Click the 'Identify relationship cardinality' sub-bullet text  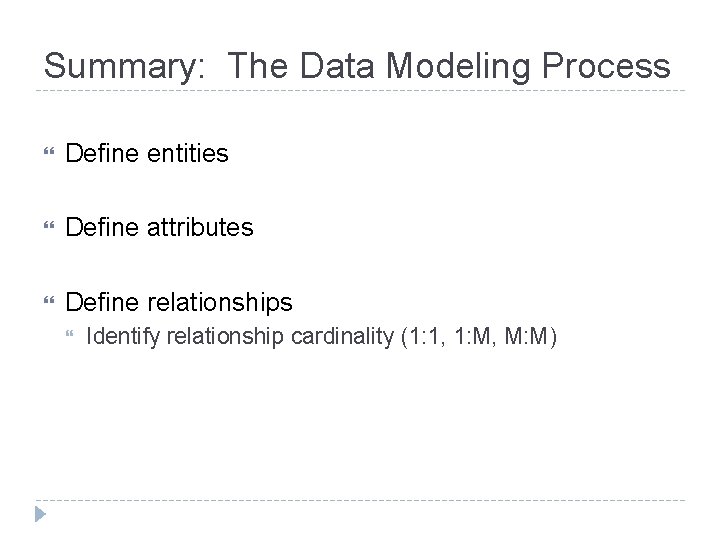[x=240, y=337]
